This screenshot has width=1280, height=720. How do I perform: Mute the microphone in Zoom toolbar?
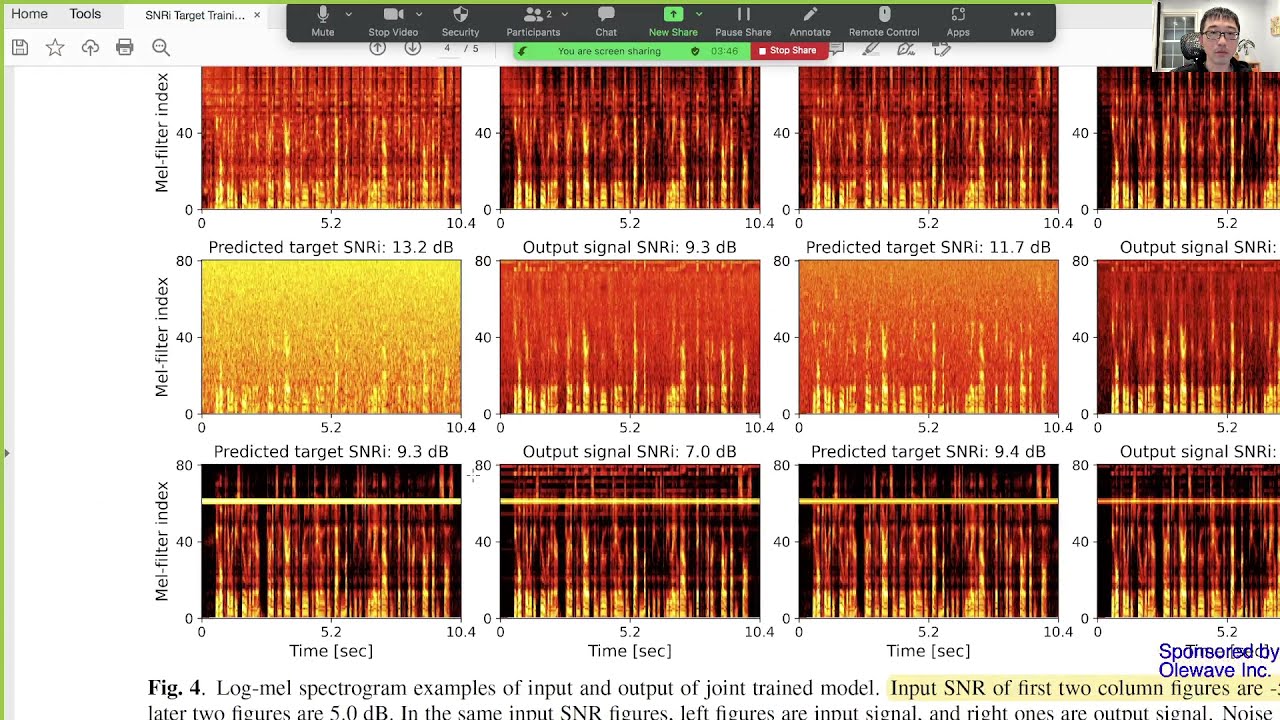[x=322, y=22]
